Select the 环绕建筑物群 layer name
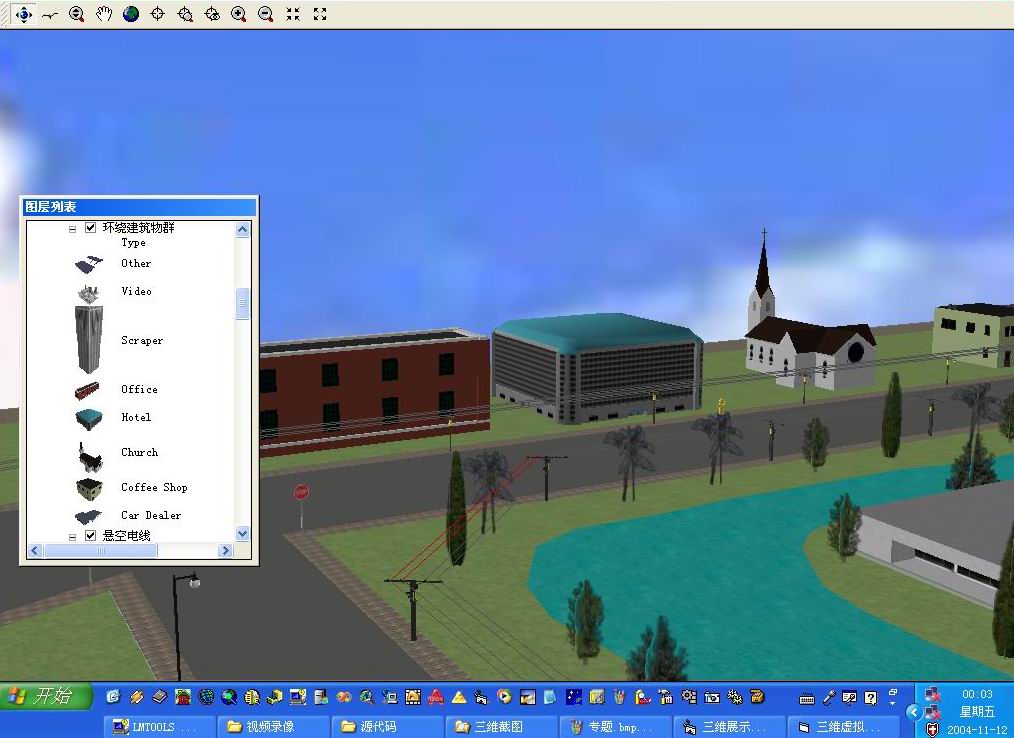This screenshot has width=1014, height=738. (138, 228)
